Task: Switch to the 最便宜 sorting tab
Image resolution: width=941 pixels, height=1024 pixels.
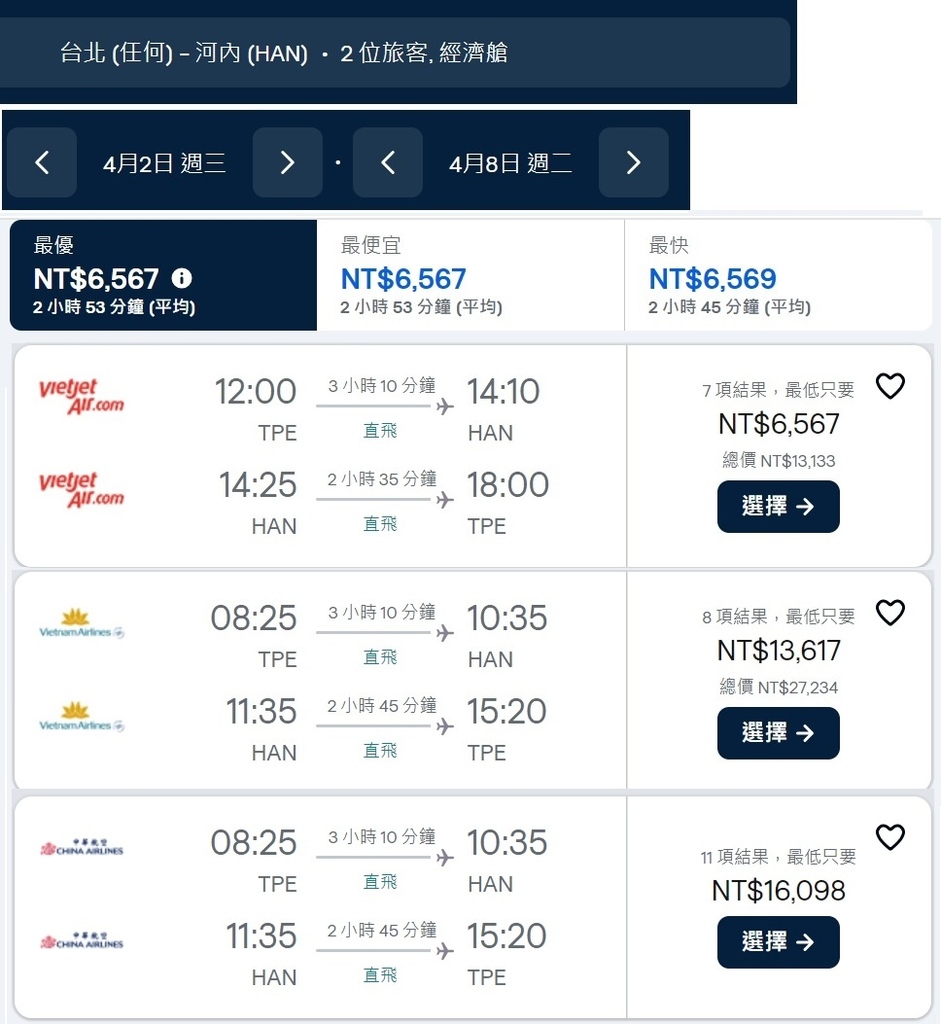Action: click(x=470, y=275)
